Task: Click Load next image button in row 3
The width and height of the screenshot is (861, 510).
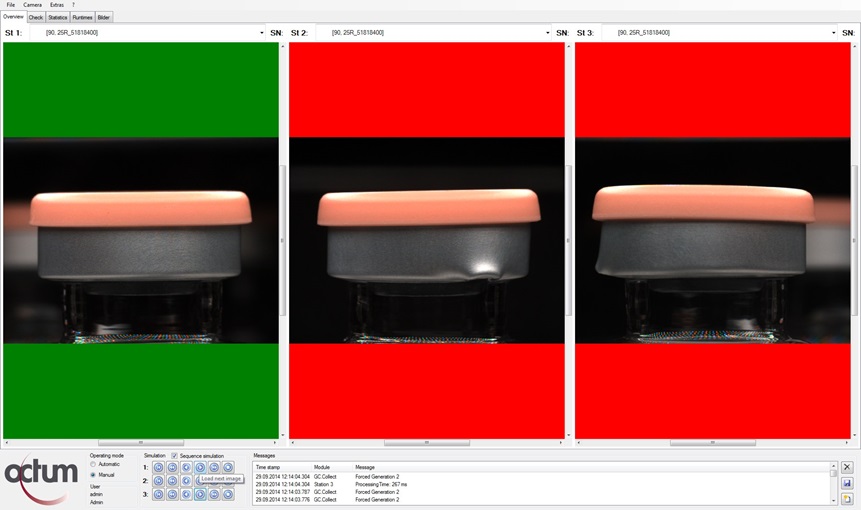Action: tap(200, 495)
